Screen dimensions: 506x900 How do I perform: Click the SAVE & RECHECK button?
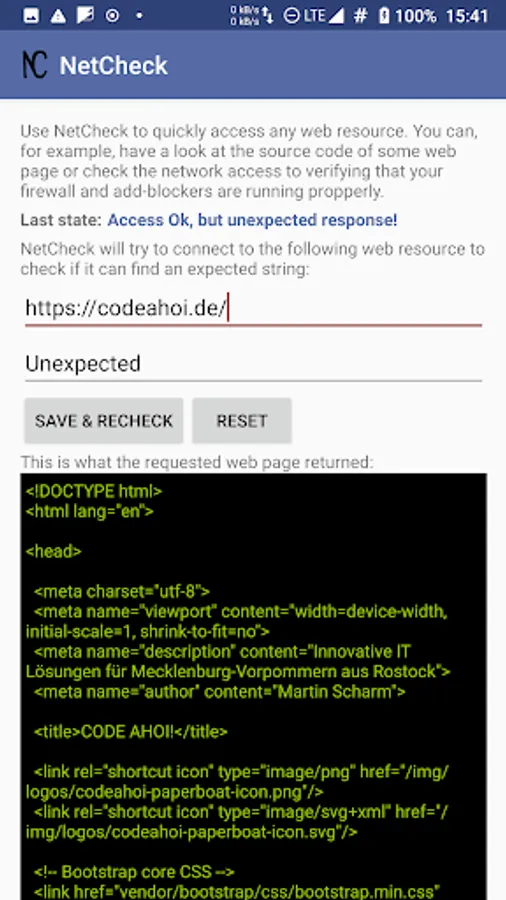click(104, 421)
